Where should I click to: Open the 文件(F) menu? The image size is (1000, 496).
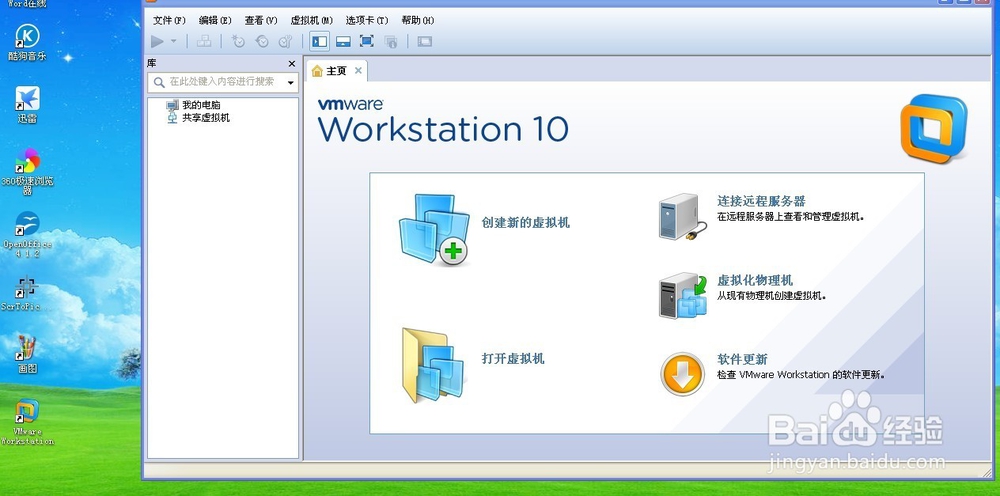click(170, 20)
